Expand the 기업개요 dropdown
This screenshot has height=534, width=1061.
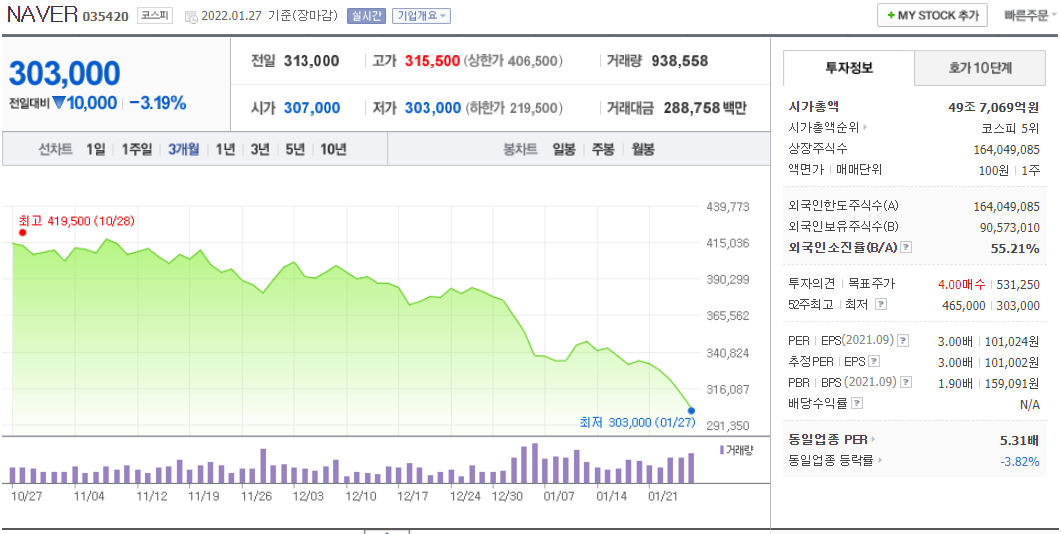pos(422,16)
